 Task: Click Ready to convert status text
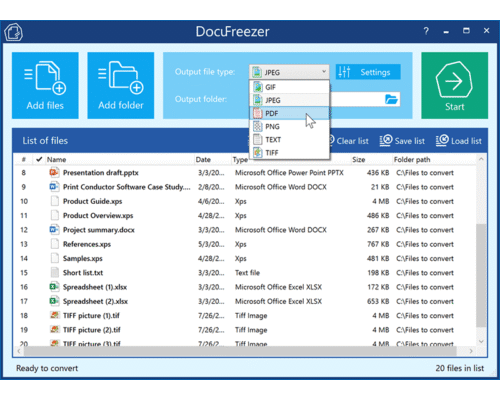click(x=47, y=368)
